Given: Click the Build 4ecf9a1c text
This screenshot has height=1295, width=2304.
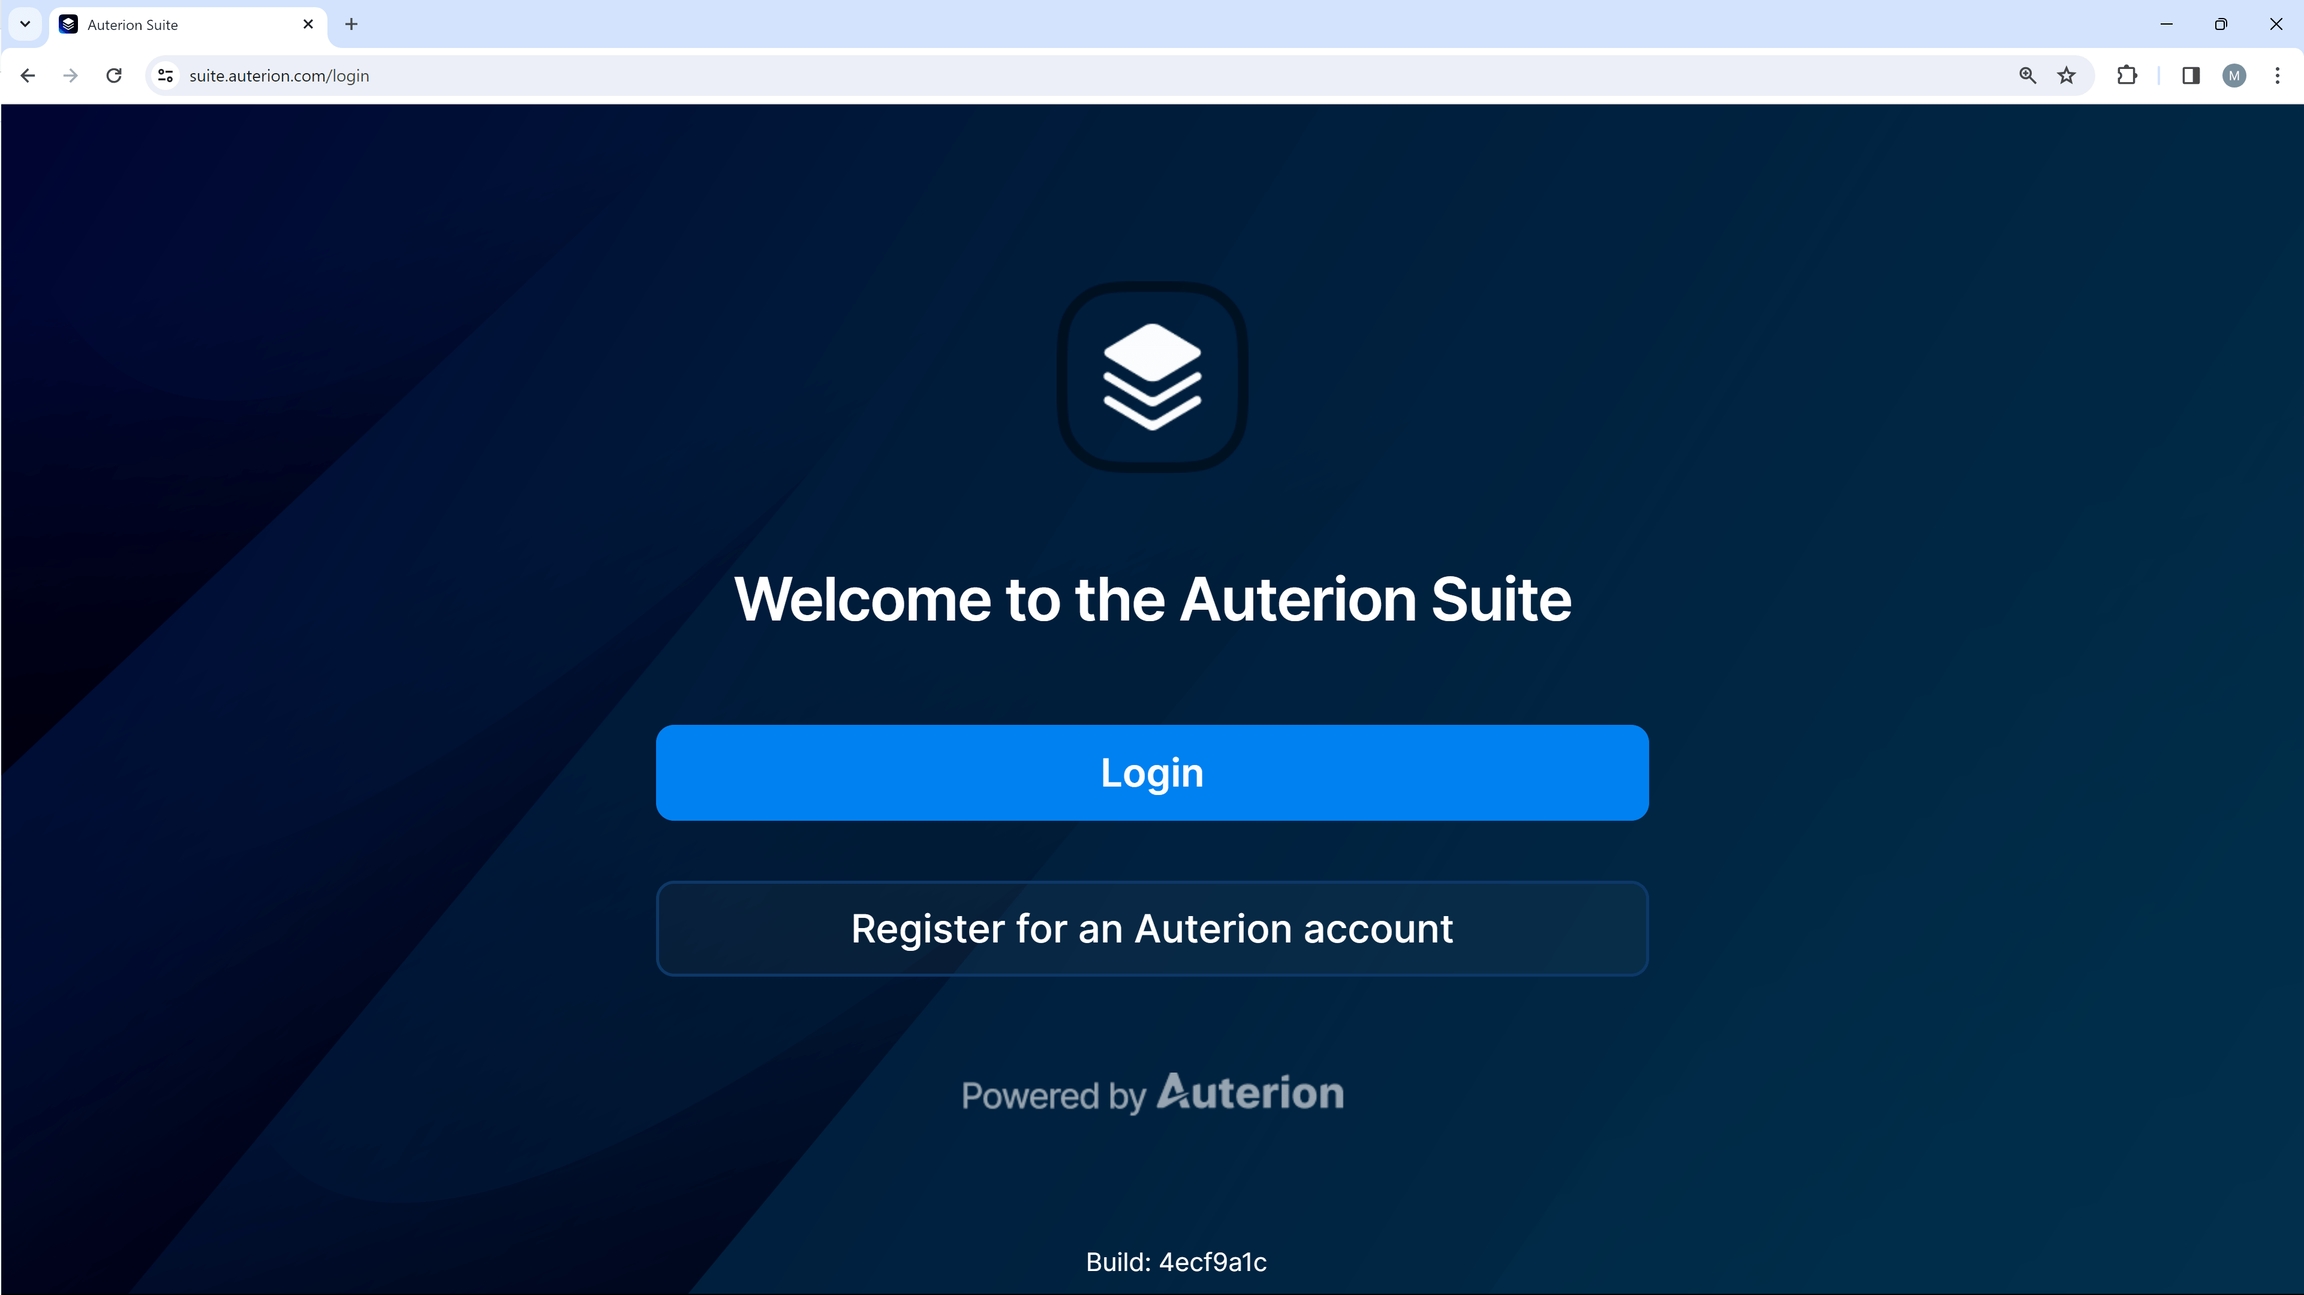Looking at the screenshot, I should 1176,1262.
